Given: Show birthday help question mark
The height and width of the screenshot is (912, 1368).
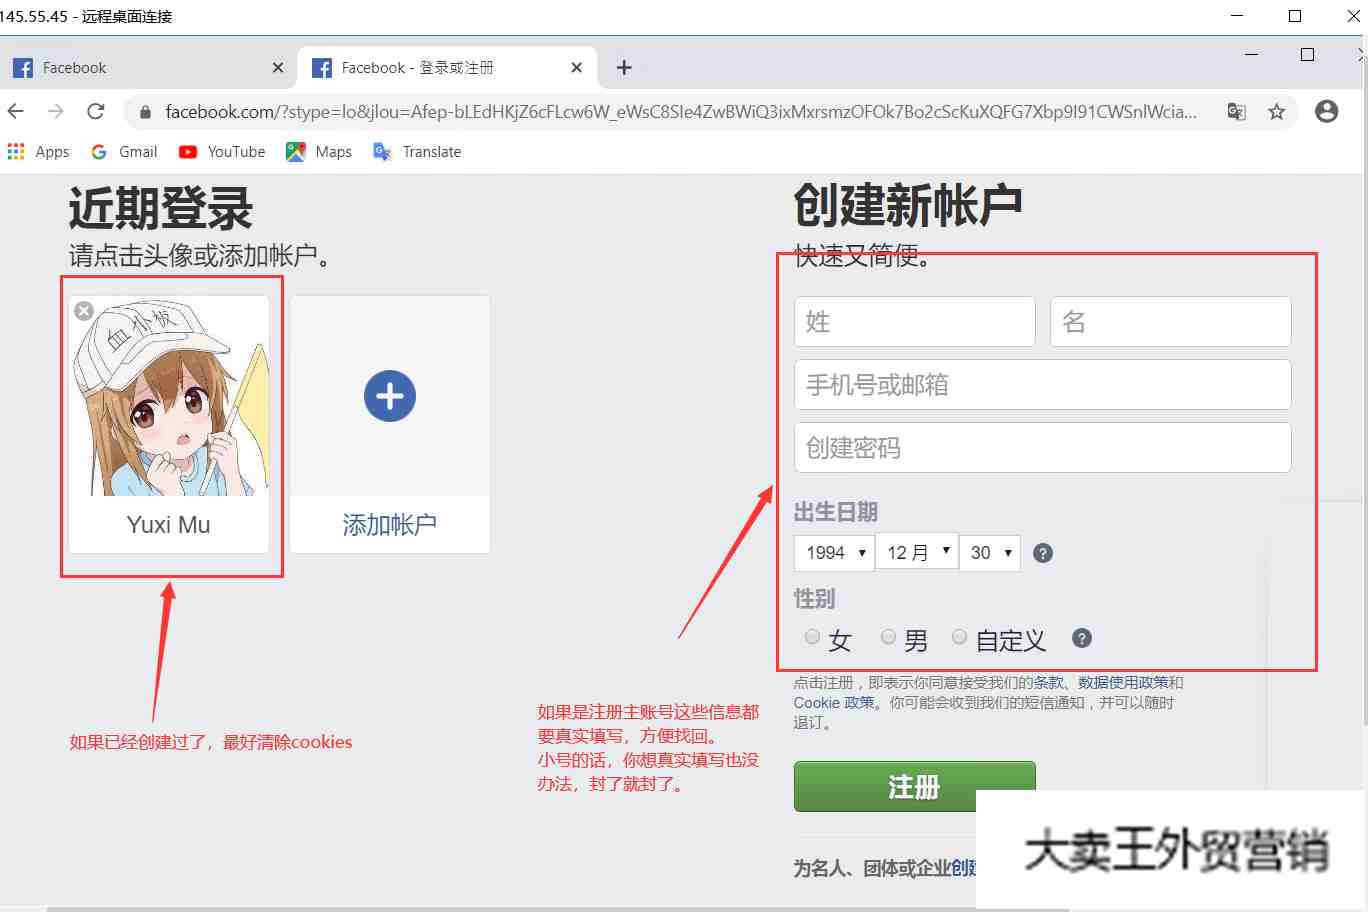Looking at the screenshot, I should 1043,553.
